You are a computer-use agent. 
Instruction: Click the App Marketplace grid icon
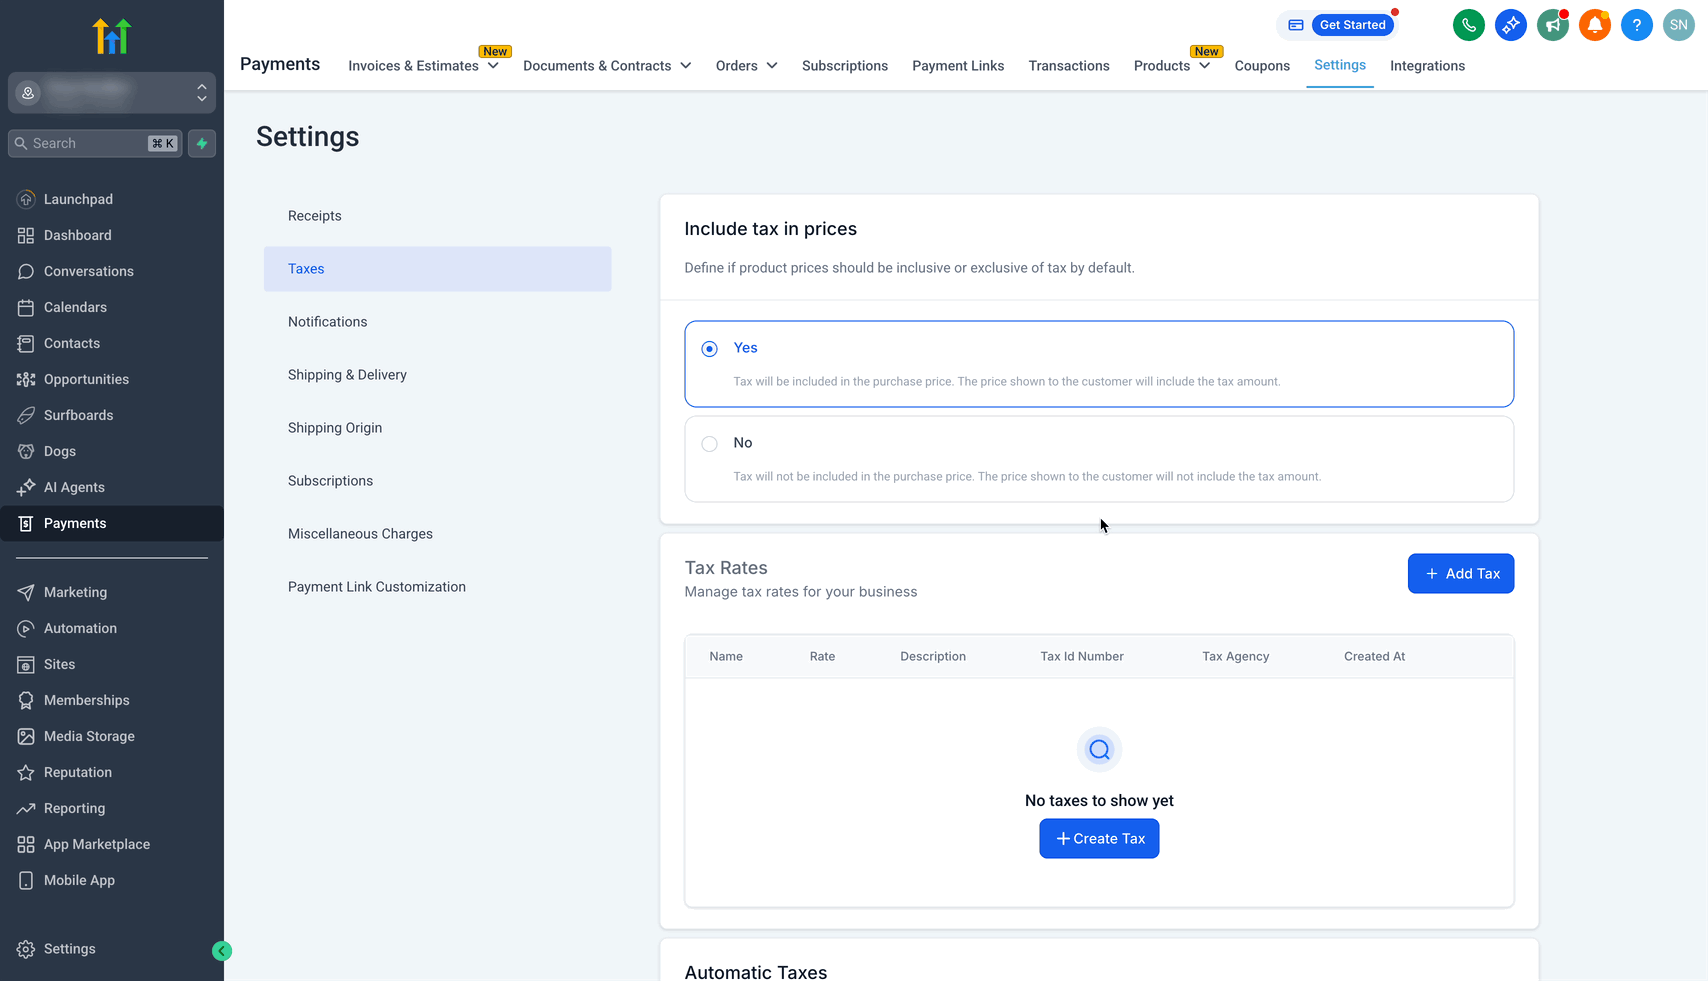pos(26,844)
